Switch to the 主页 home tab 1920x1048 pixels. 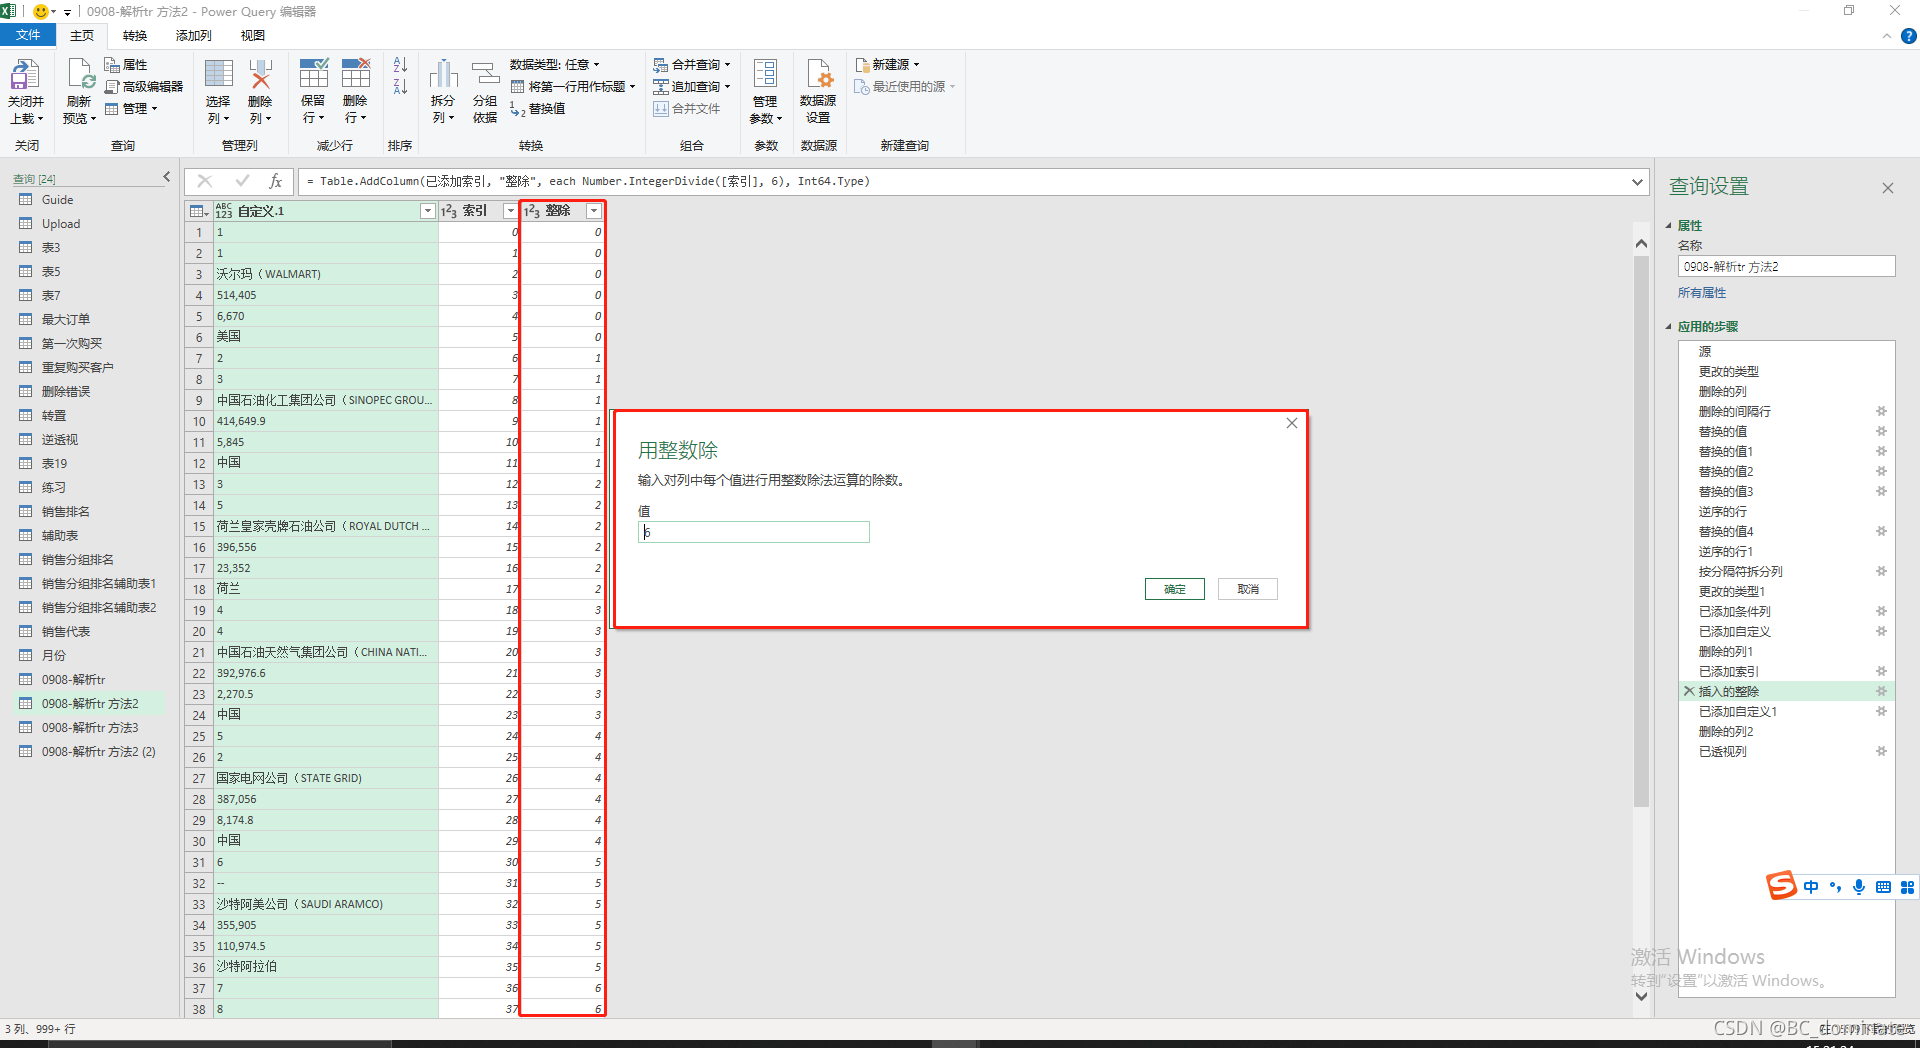pos(82,36)
